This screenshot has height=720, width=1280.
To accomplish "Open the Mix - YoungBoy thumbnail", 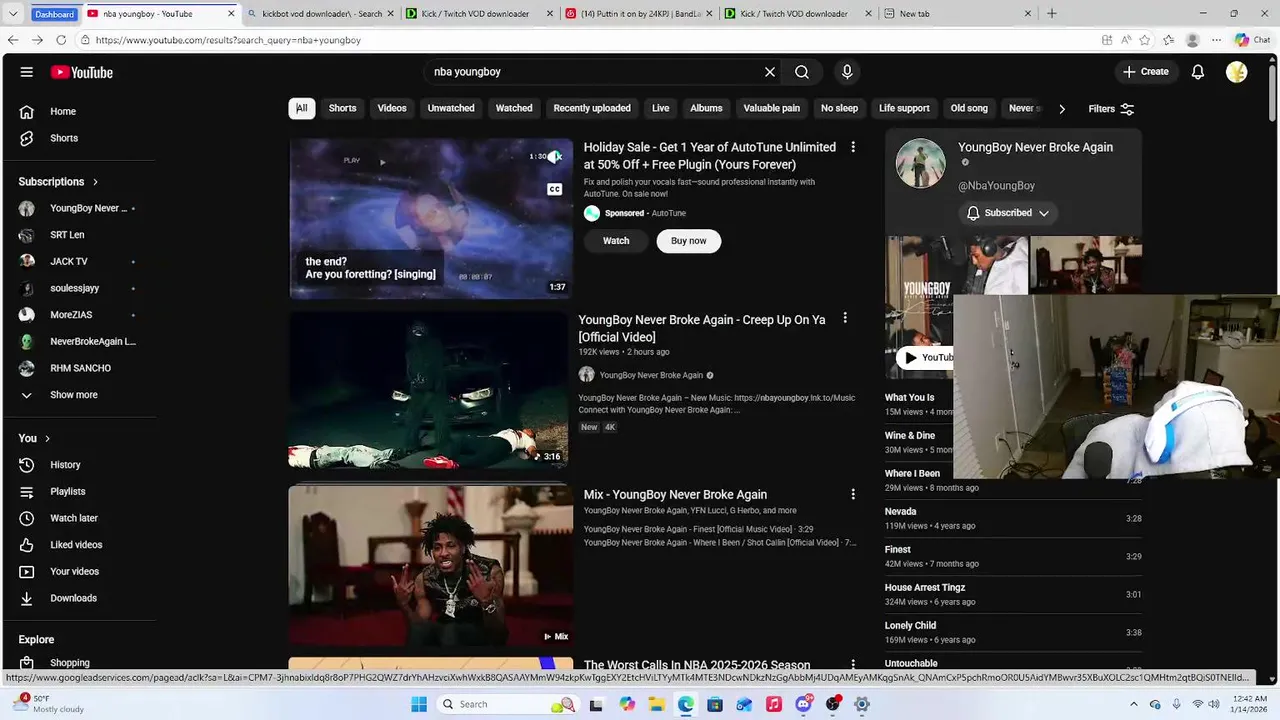I will [431, 565].
